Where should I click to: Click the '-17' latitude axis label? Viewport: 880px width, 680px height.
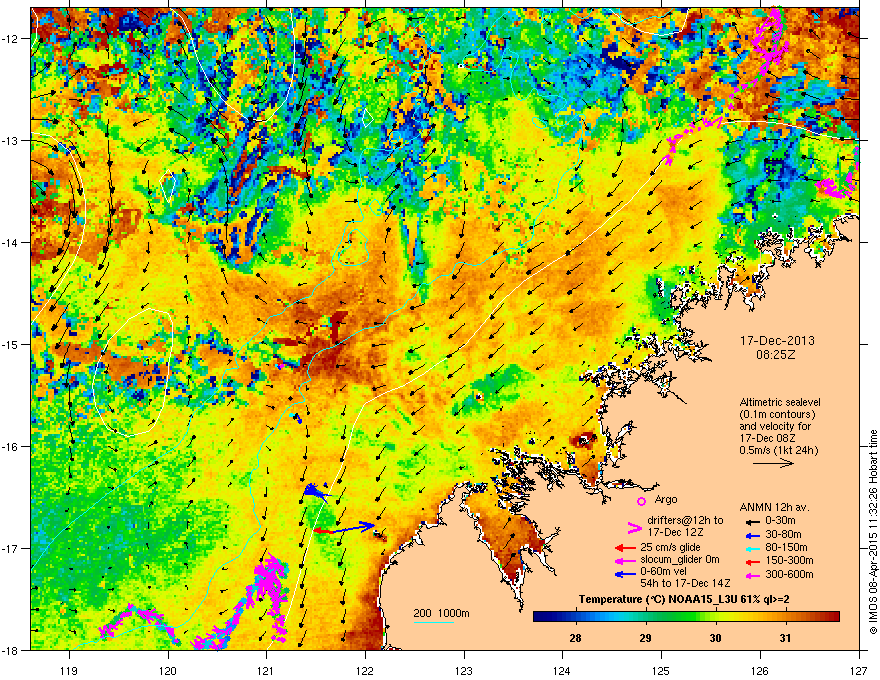(x=10, y=548)
